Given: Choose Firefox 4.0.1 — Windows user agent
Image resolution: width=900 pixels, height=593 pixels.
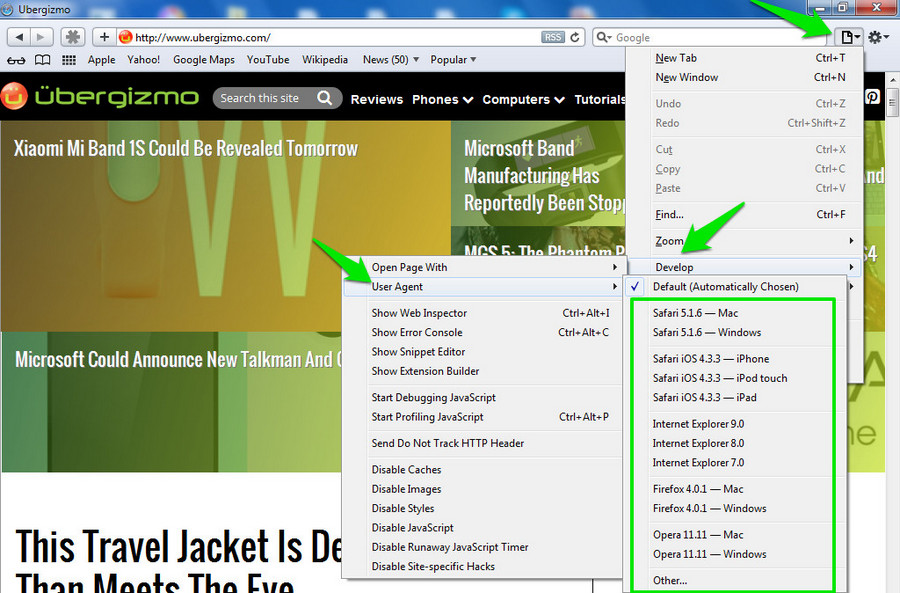Looking at the screenshot, I should click(735, 509).
